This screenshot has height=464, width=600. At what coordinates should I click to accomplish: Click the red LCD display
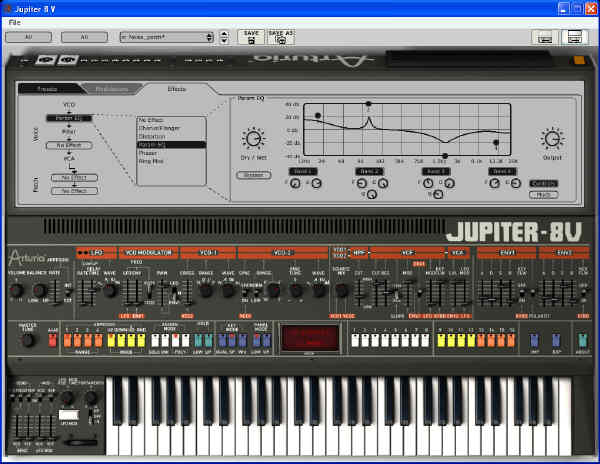click(310, 338)
